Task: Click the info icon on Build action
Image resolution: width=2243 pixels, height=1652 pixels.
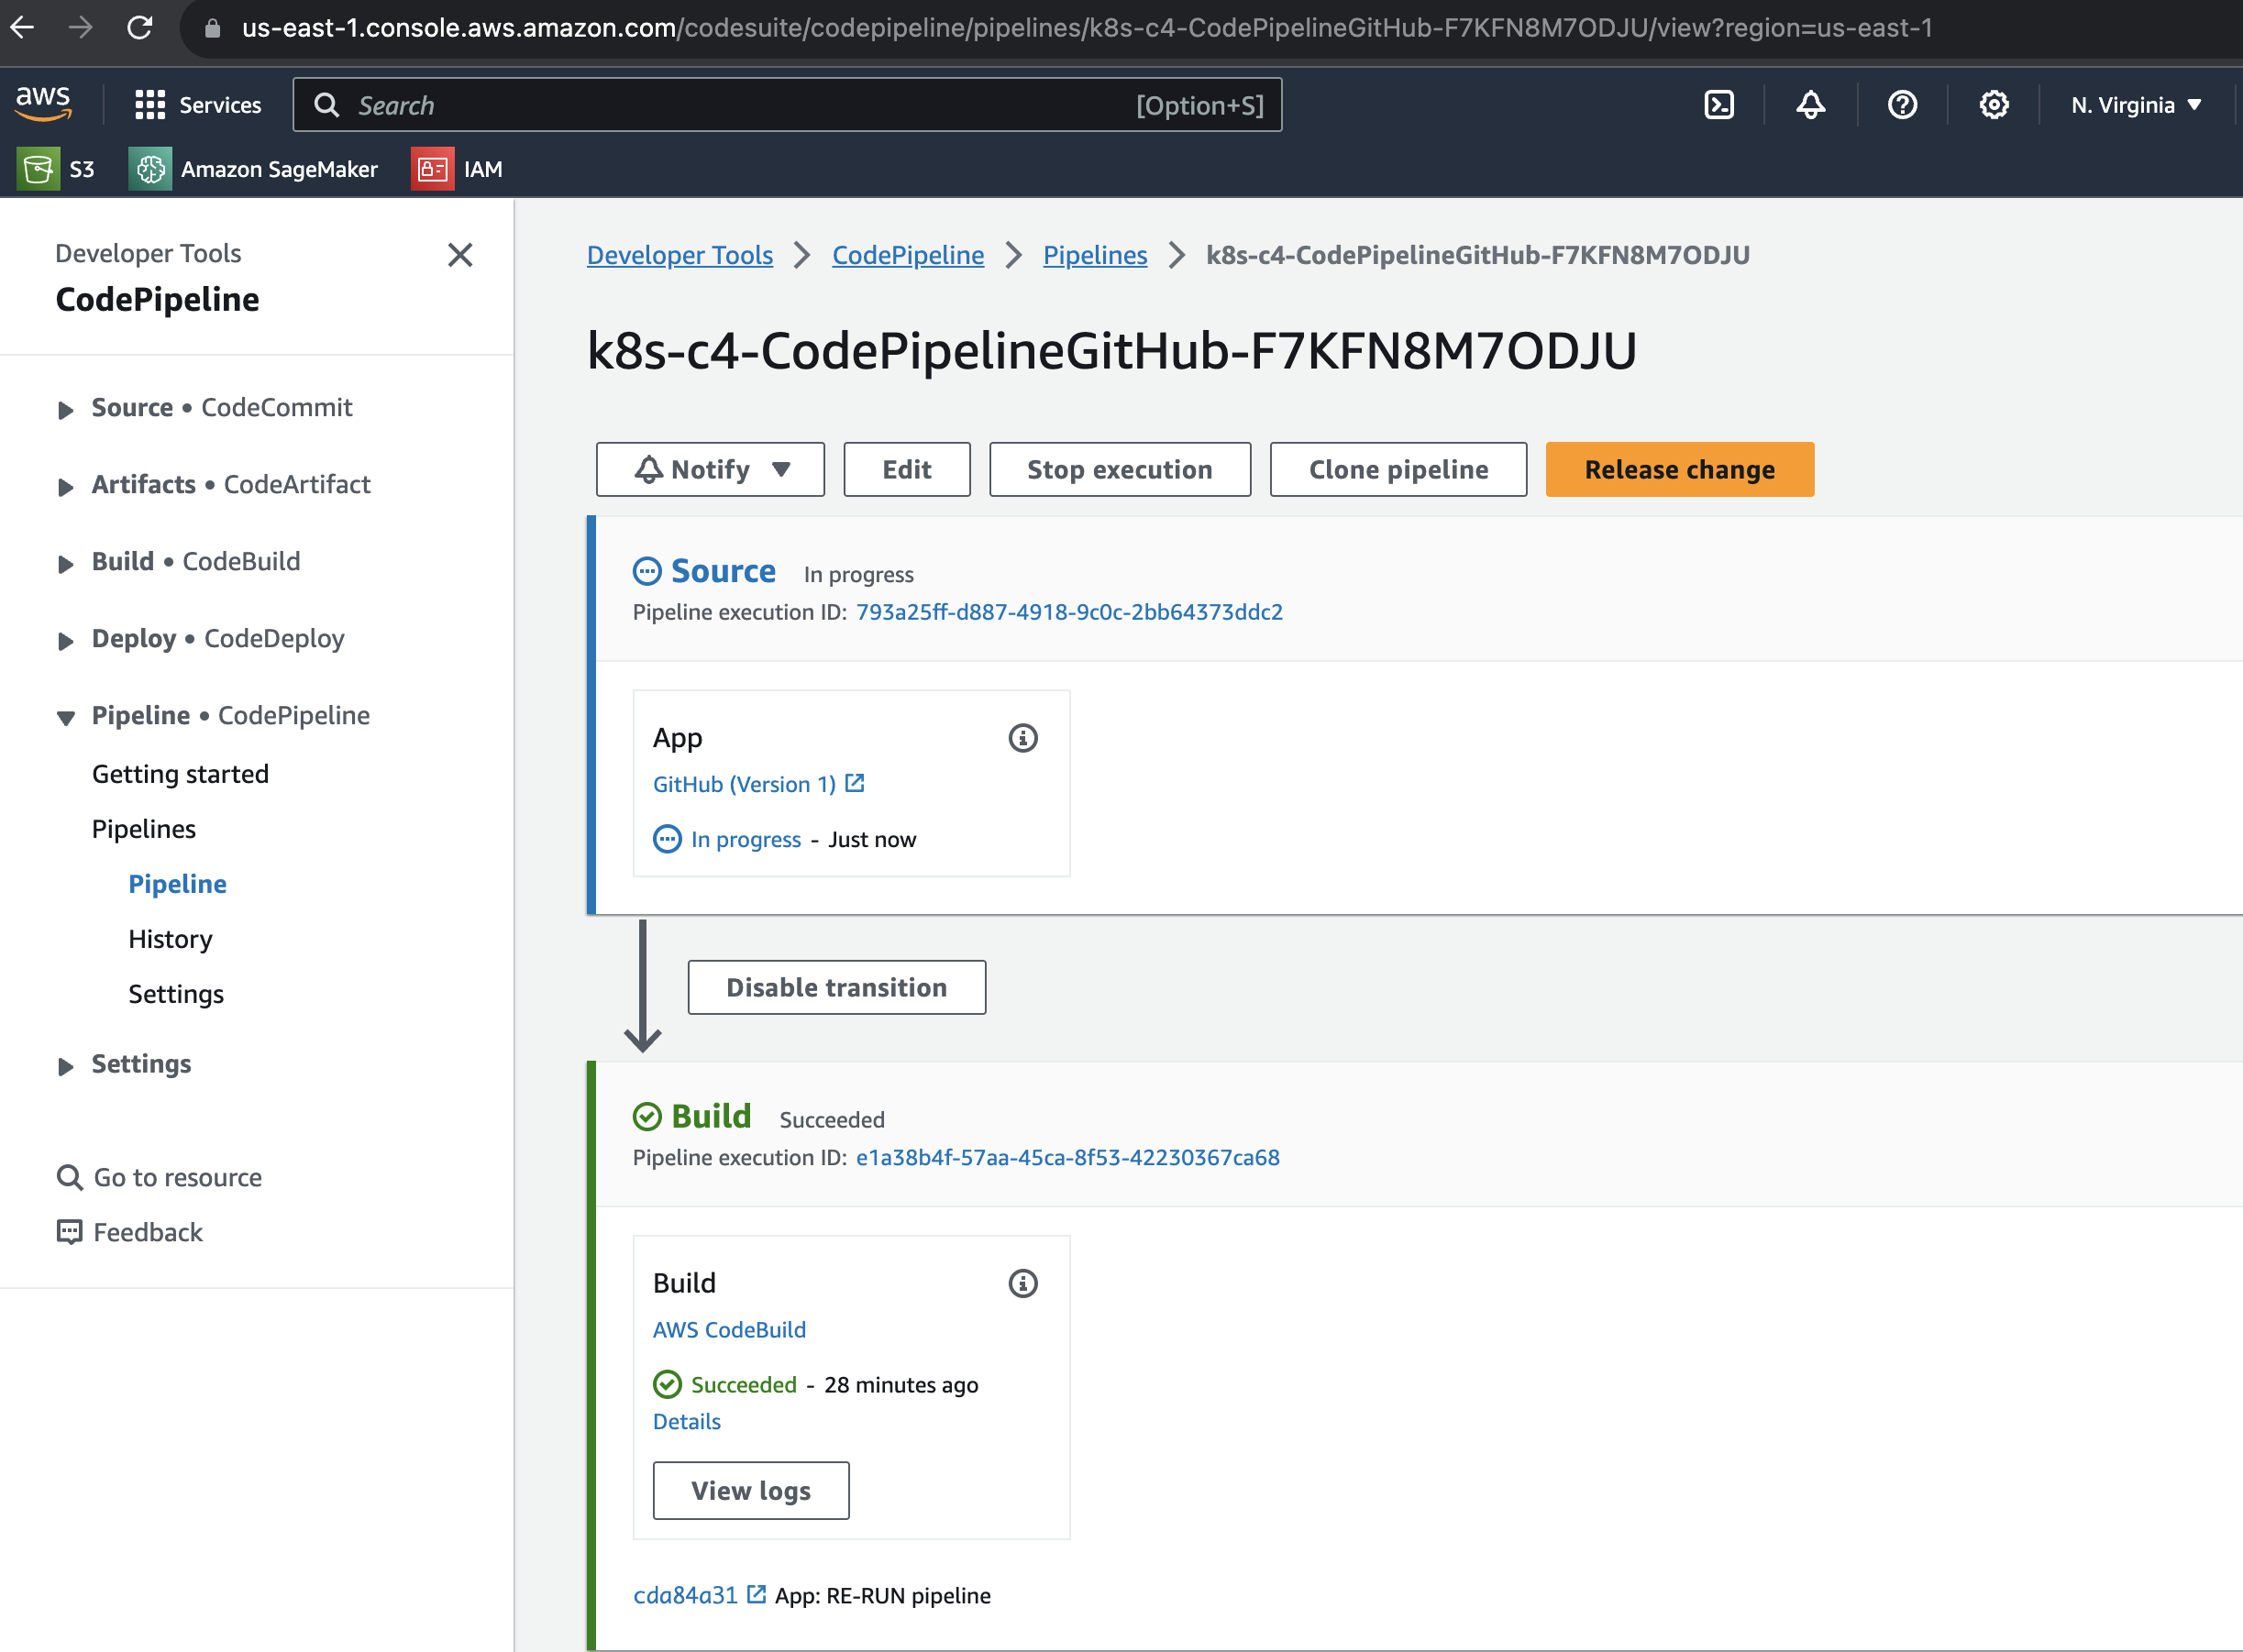Action: [x=1022, y=1283]
